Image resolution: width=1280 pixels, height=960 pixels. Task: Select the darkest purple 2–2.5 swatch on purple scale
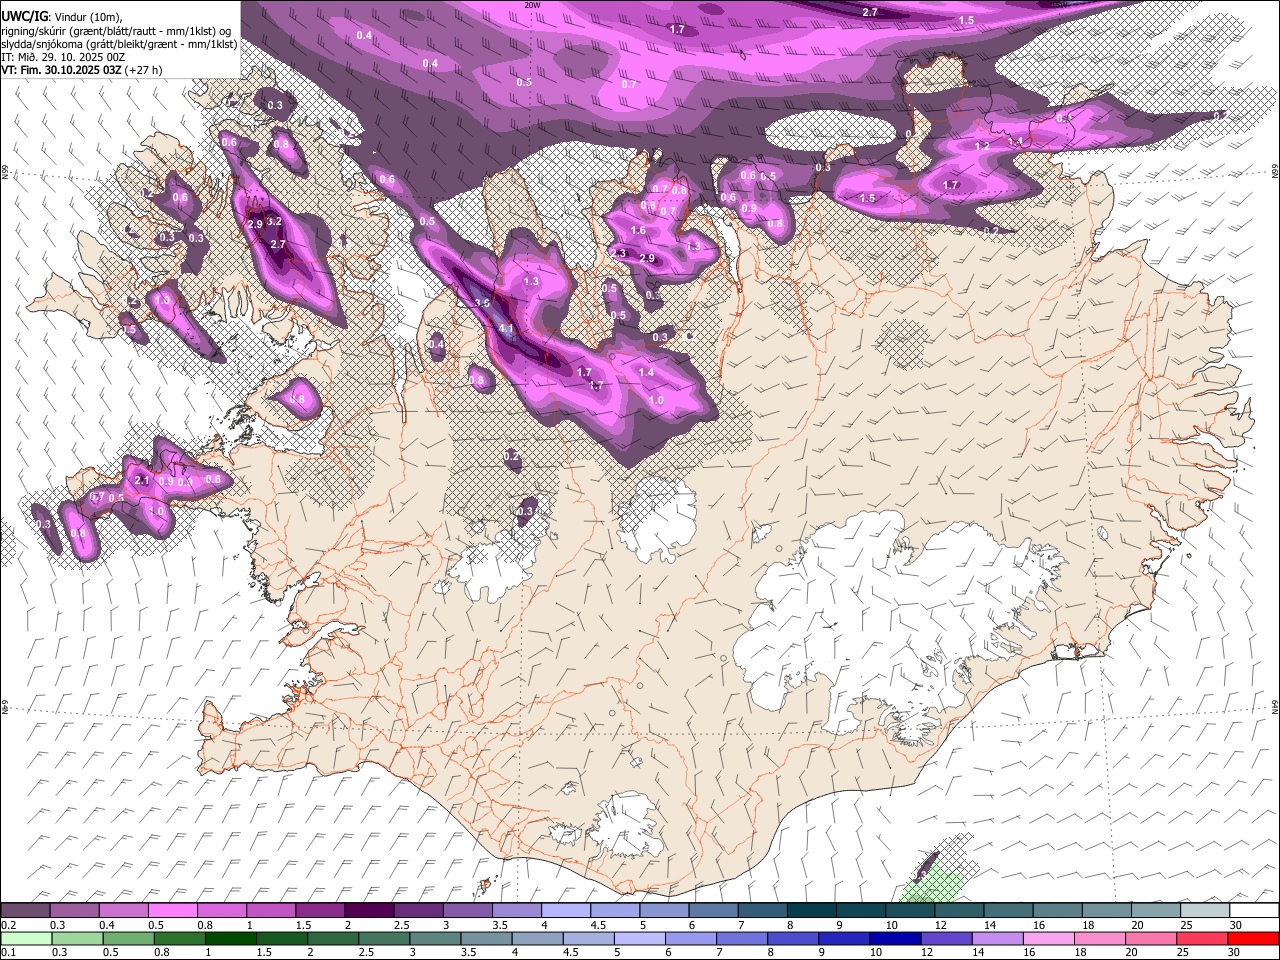pos(371,911)
